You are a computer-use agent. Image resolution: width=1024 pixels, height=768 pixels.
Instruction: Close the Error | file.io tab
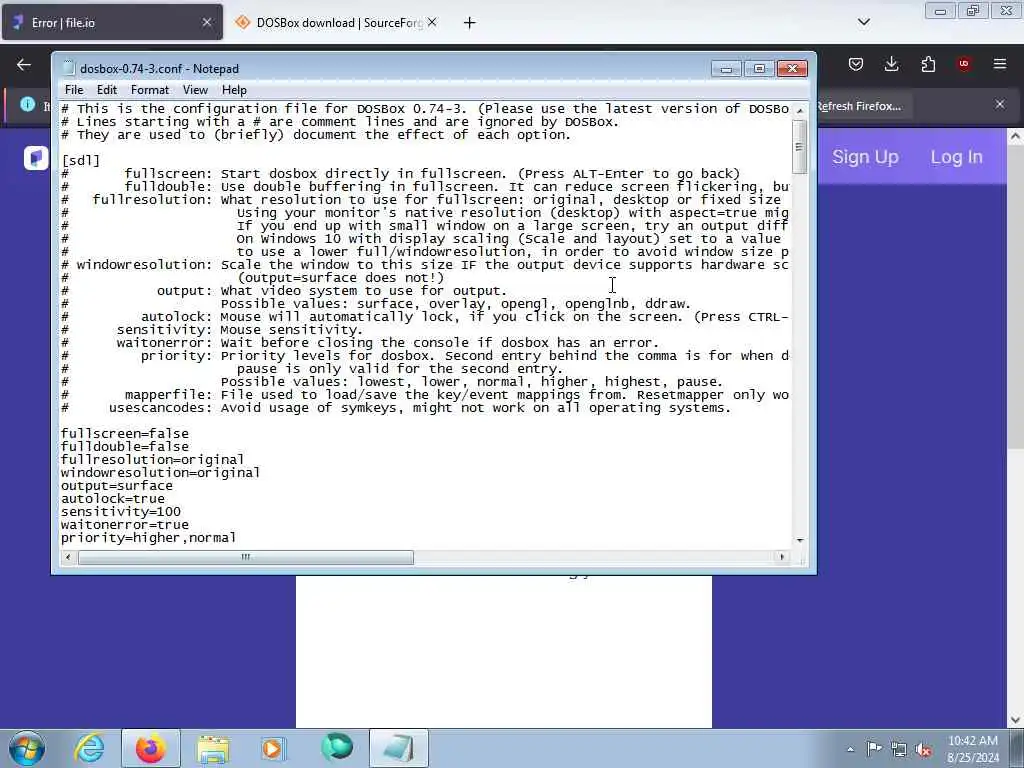pos(206,23)
